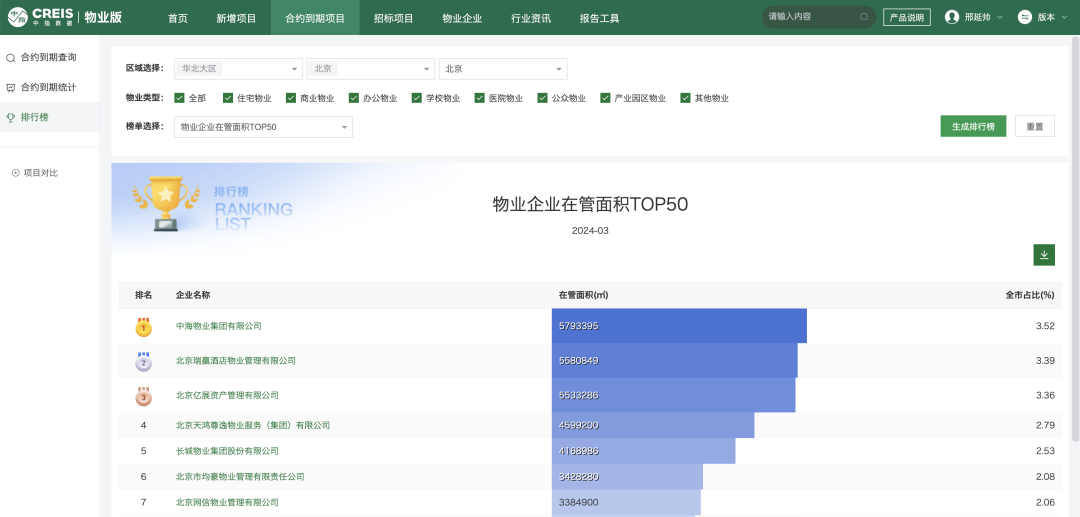This screenshot has width=1080, height=517.
Task: Click the 5793395 blue bar for 中海物业
Action: coord(678,326)
